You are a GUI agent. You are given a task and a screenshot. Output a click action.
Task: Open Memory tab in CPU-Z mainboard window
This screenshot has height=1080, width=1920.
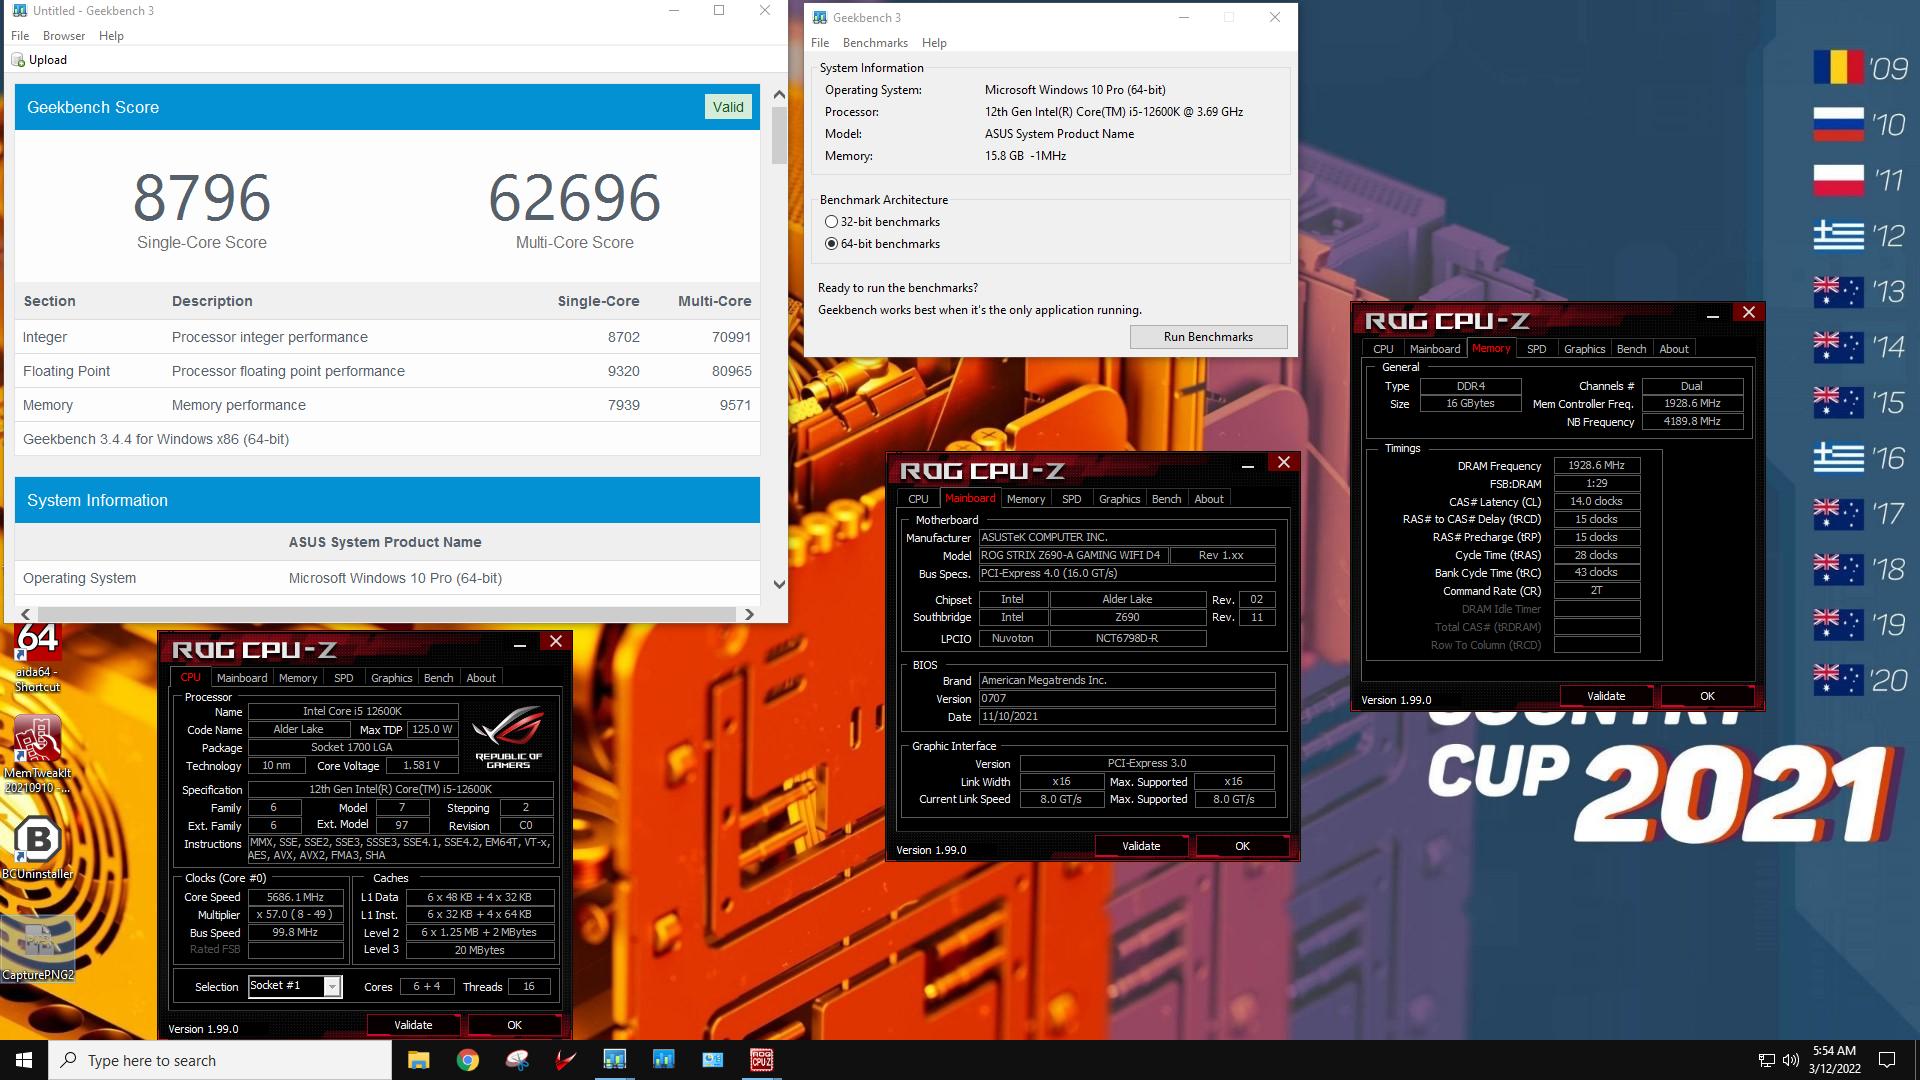[1025, 499]
